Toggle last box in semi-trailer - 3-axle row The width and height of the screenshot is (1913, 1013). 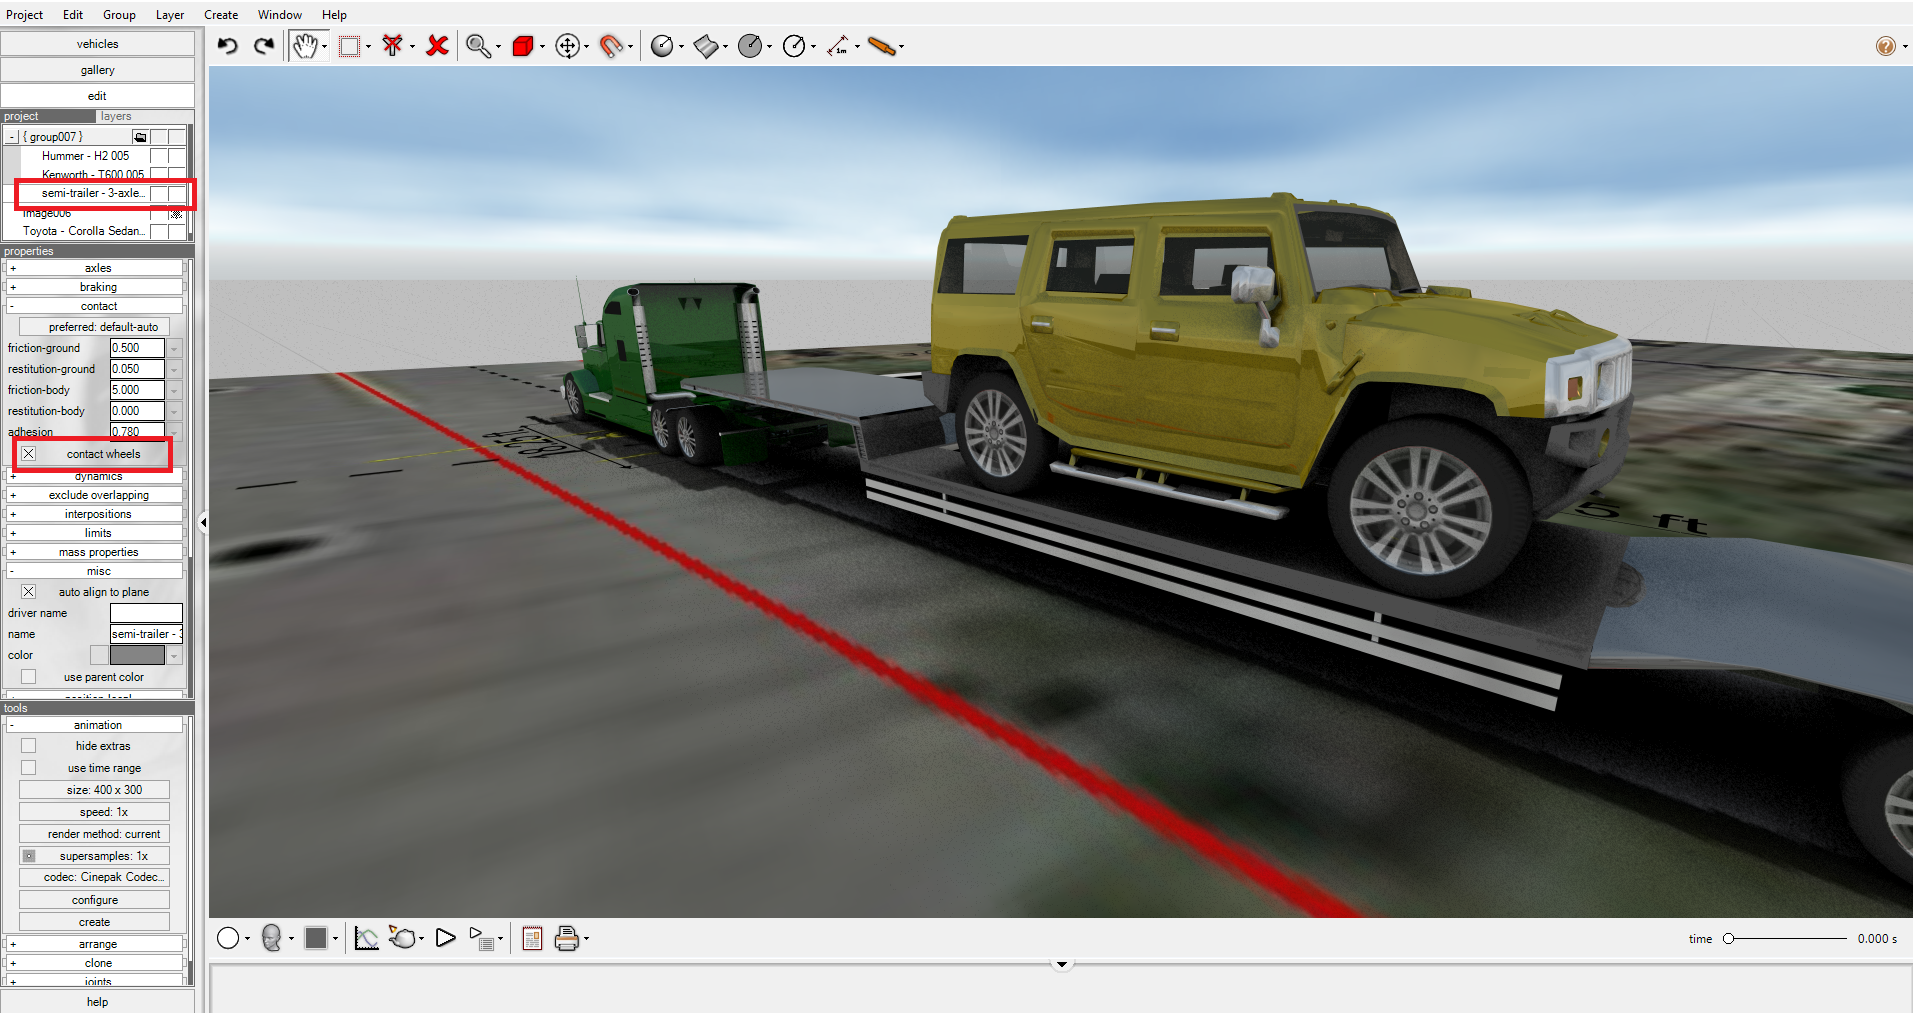(x=177, y=194)
